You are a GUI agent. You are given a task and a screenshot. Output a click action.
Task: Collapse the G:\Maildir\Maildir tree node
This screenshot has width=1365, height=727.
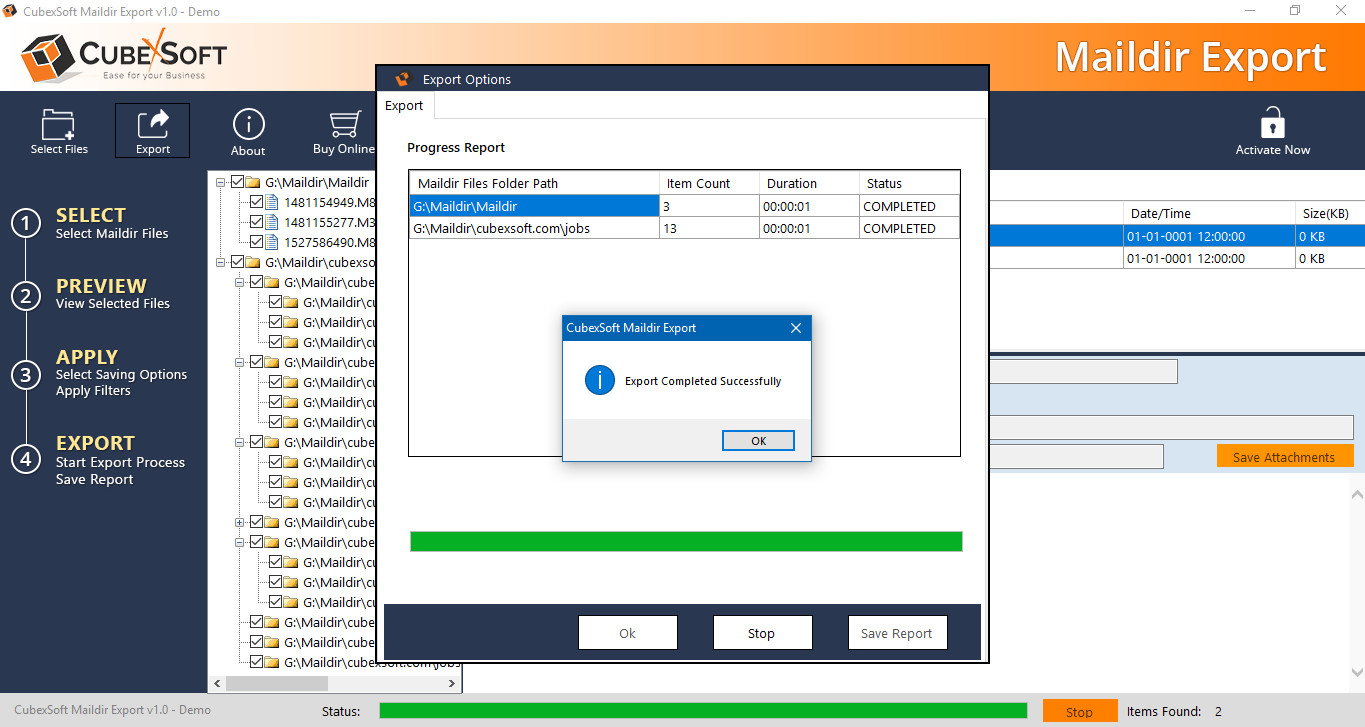[221, 182]
